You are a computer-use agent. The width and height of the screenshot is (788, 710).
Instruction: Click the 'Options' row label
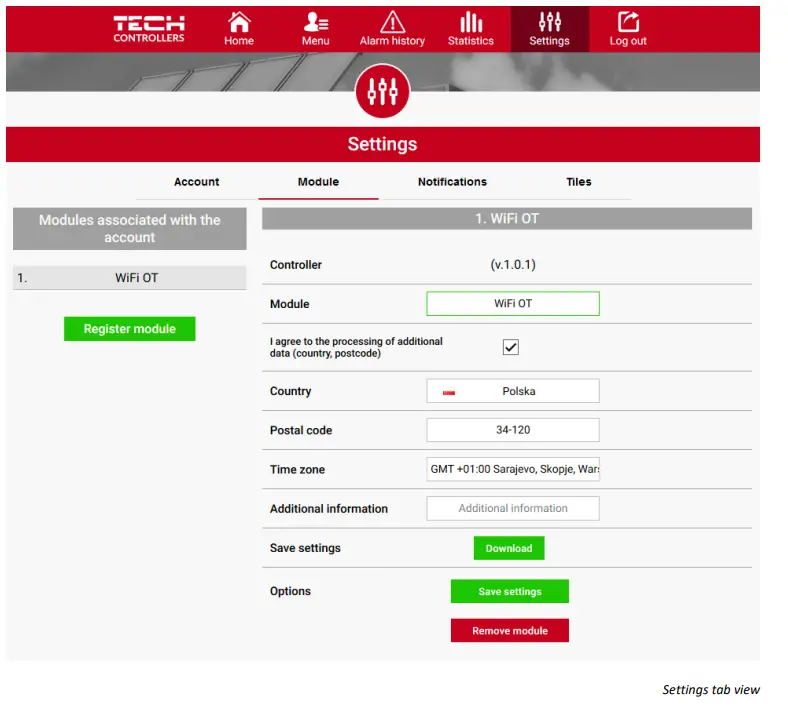tap(290, 591)
